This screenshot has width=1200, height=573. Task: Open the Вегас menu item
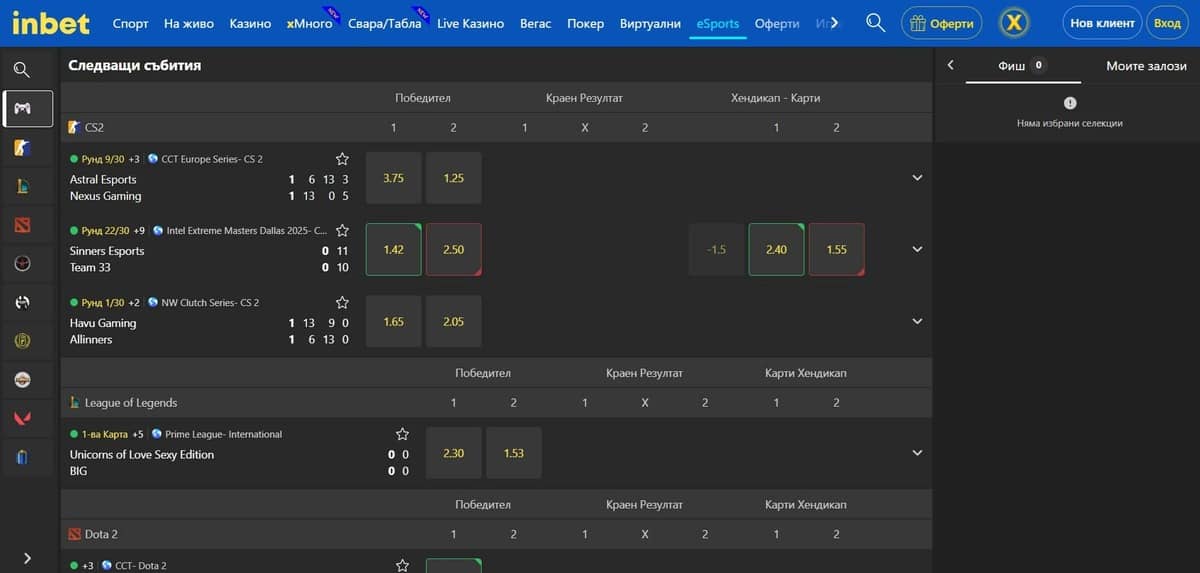coord(536,23)
